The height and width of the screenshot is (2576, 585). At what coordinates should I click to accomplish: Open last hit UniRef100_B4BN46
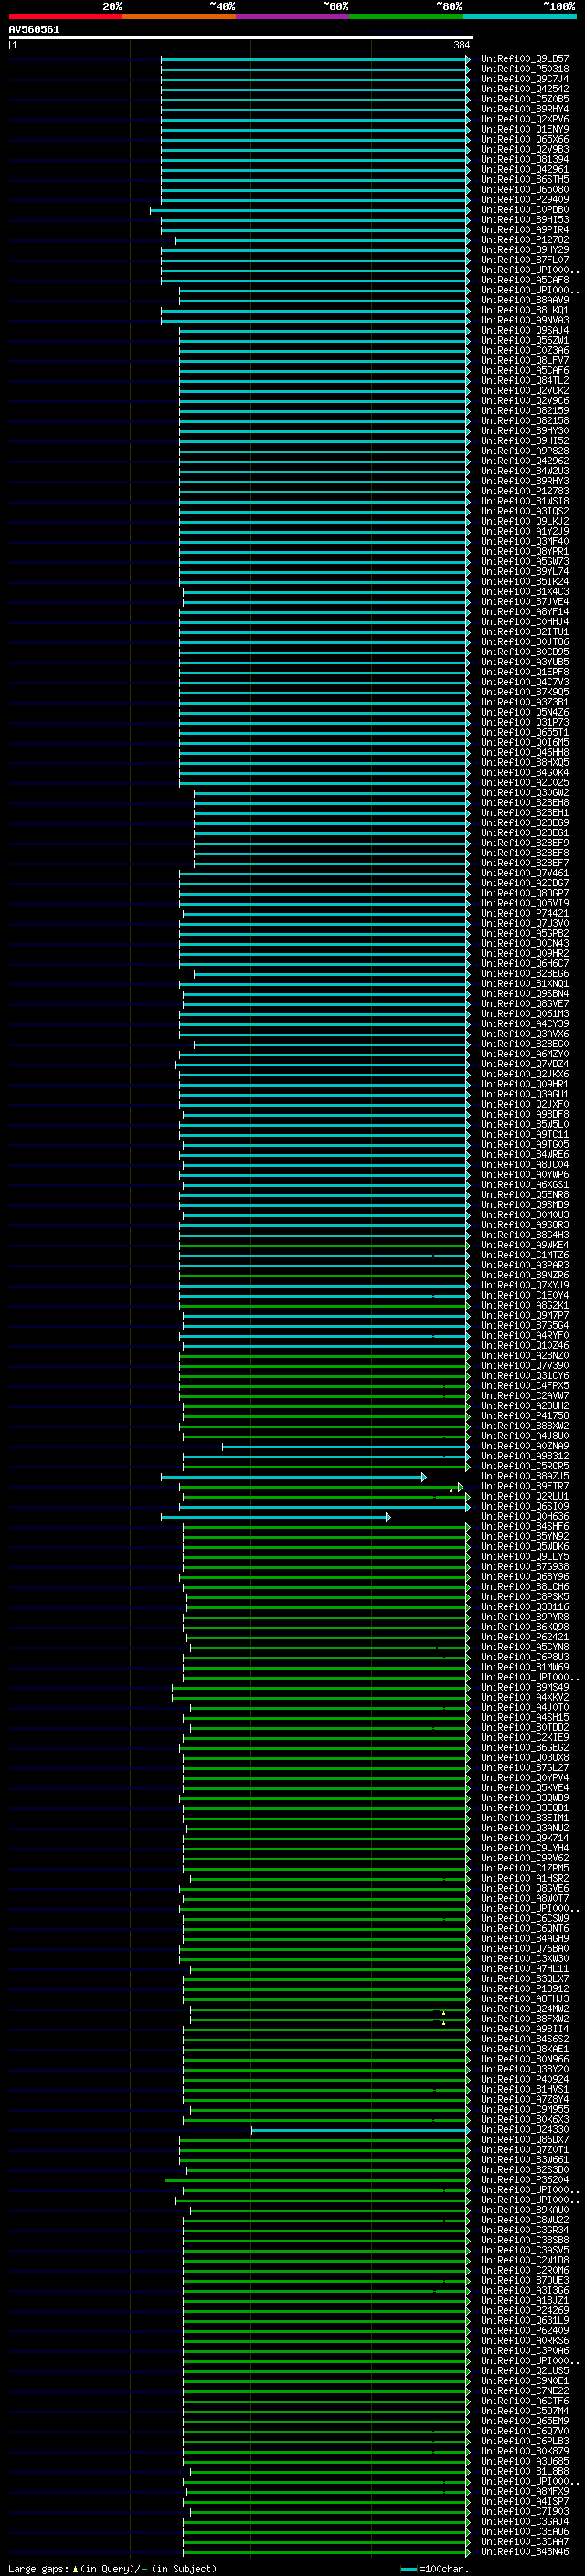coord(525,2552)
